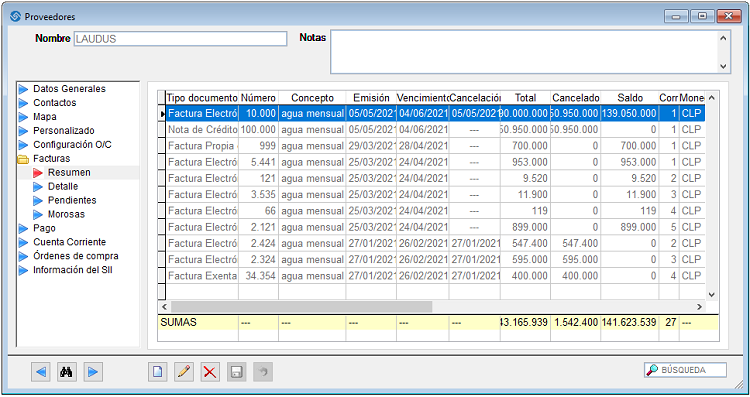Click inside the Notas text area
750x397 pixels.
click(524, 52)
